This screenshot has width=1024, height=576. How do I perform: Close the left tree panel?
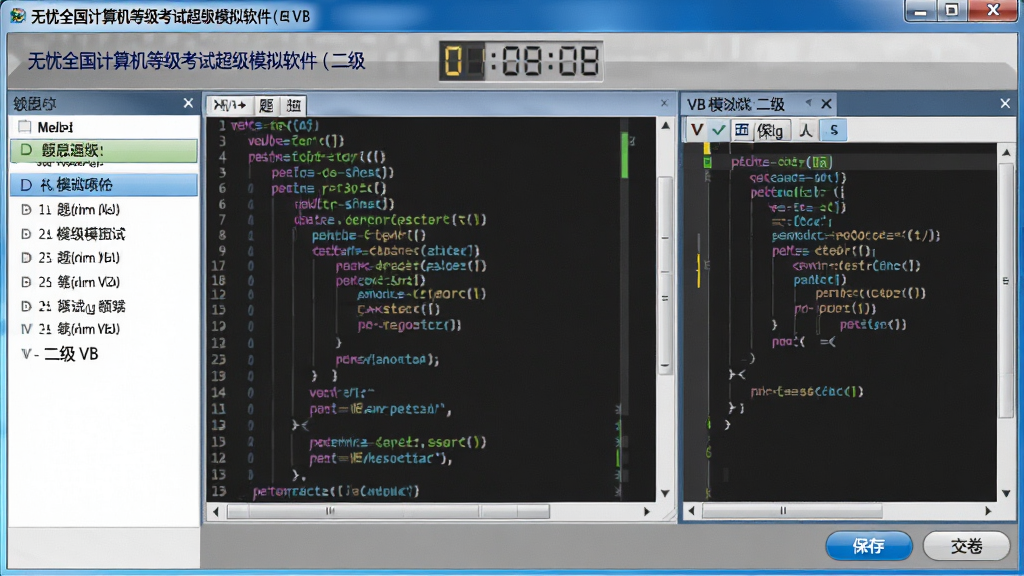coord(188,103)
